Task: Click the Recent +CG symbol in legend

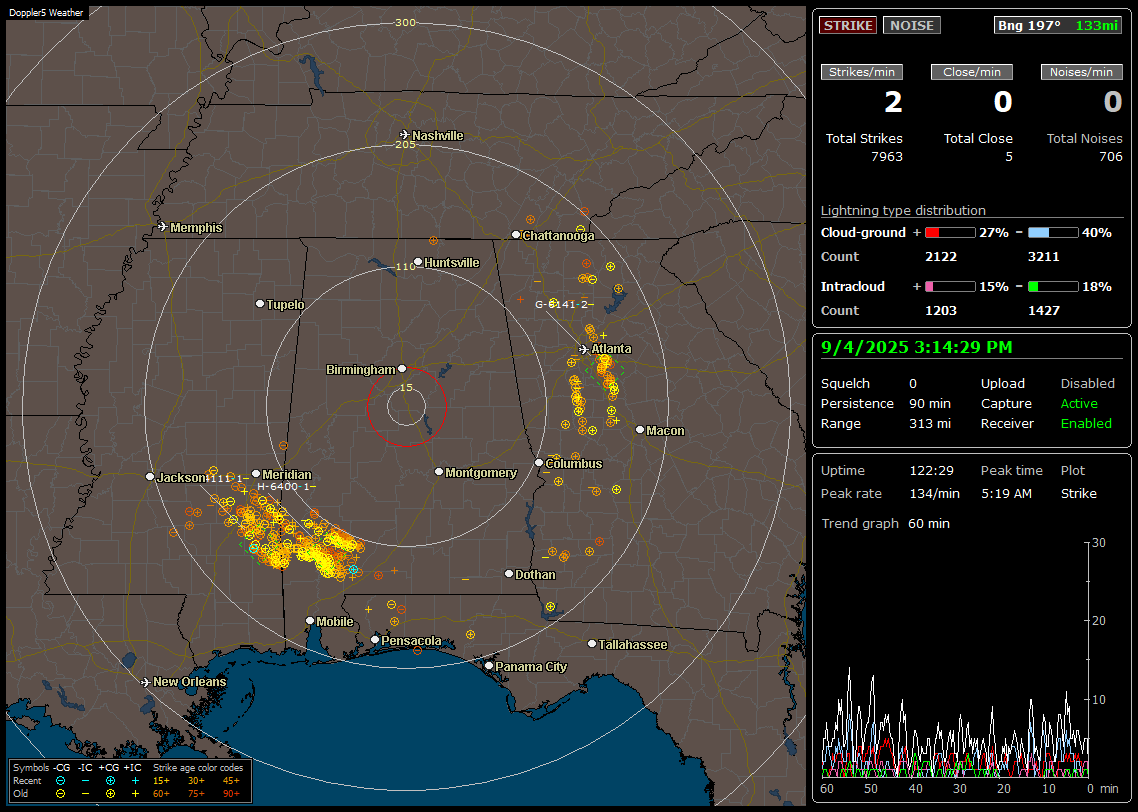Action: (x=110, y=781)
